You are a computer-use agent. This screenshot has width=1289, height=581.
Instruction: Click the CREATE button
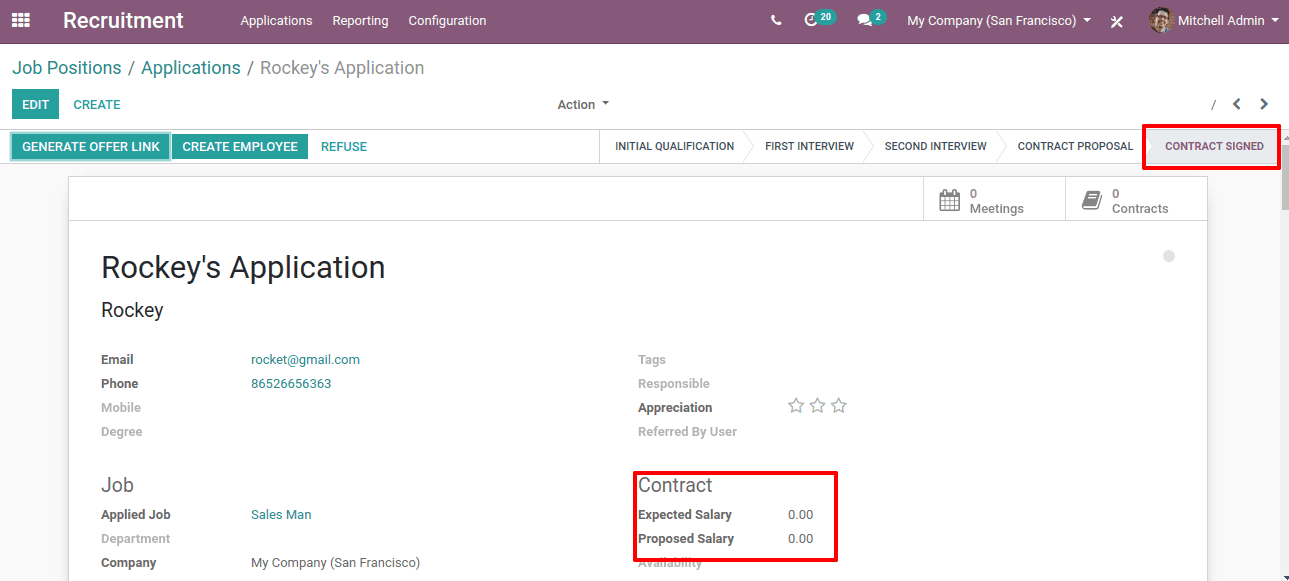[x=97, y=104]
